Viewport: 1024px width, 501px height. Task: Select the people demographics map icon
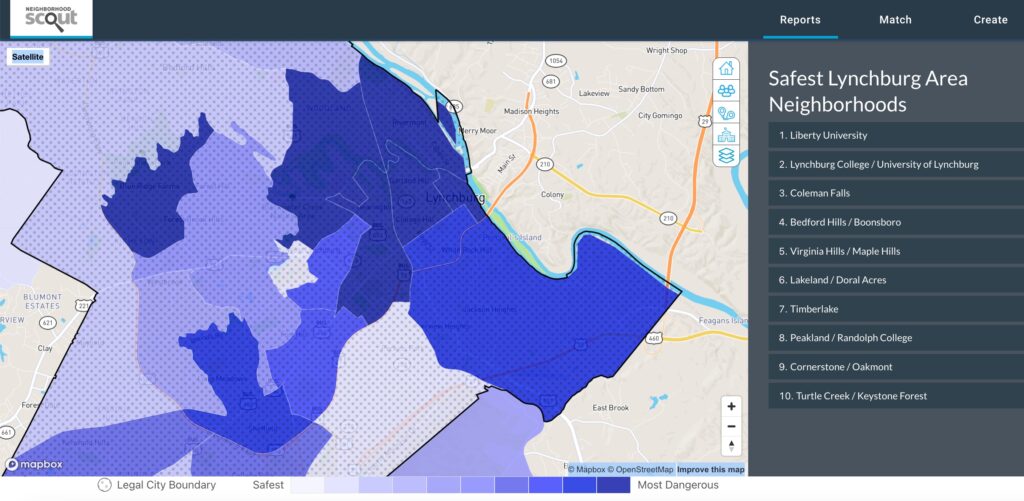click(726, 90)
